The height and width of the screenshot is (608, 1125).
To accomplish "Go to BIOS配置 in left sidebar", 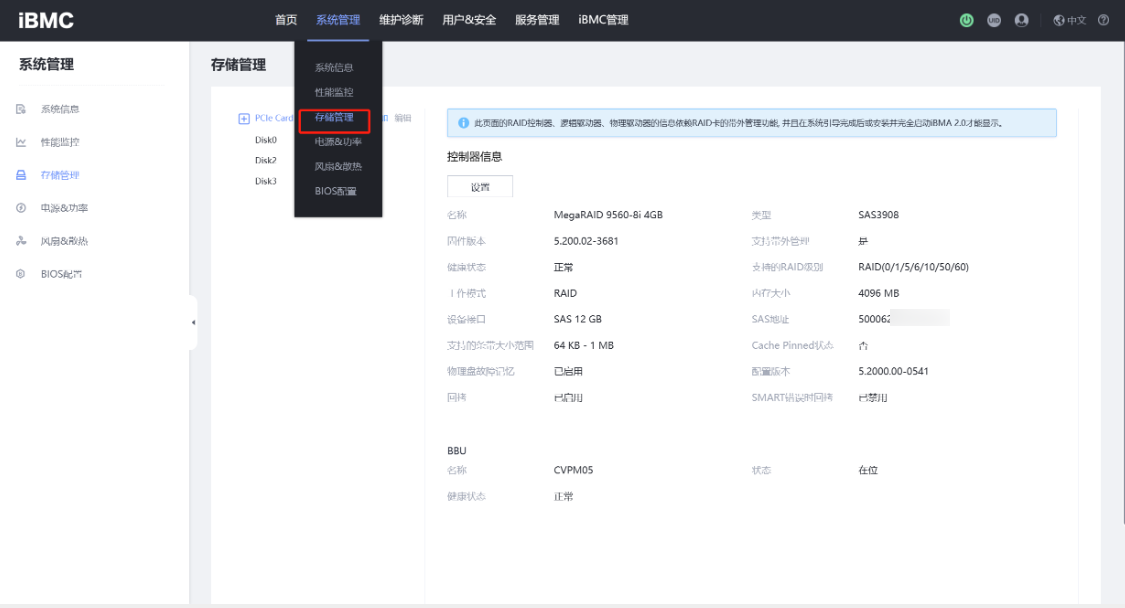I will tap(62, 274).
